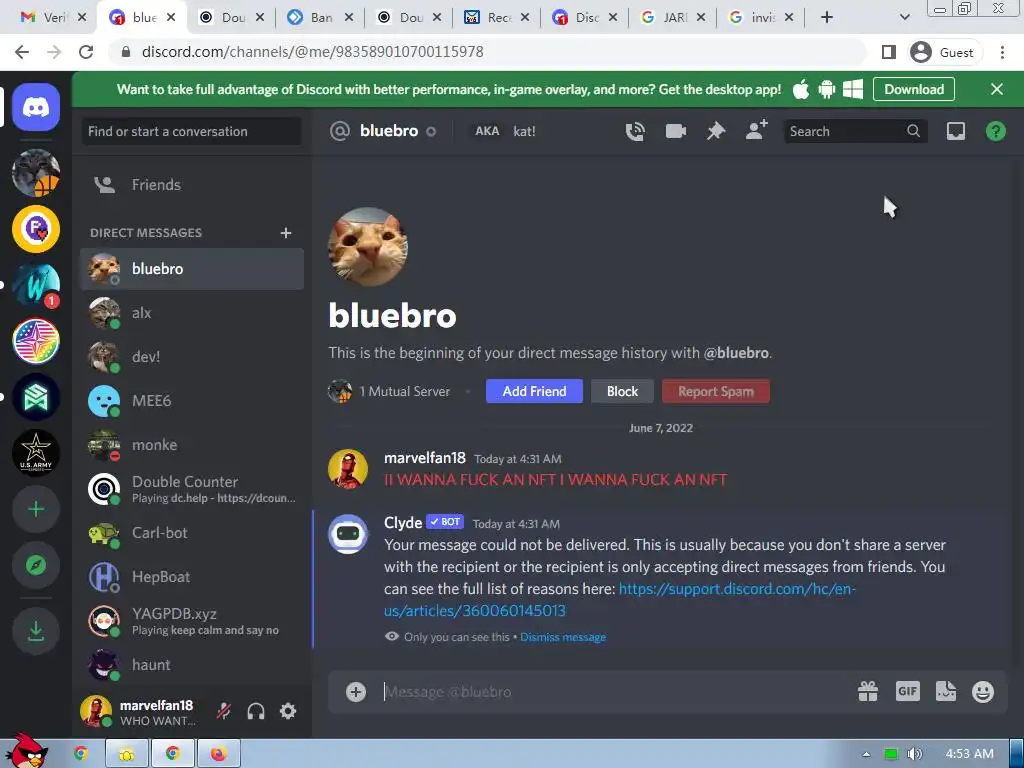Click the Add a Server plus icon

coord(36,509)
